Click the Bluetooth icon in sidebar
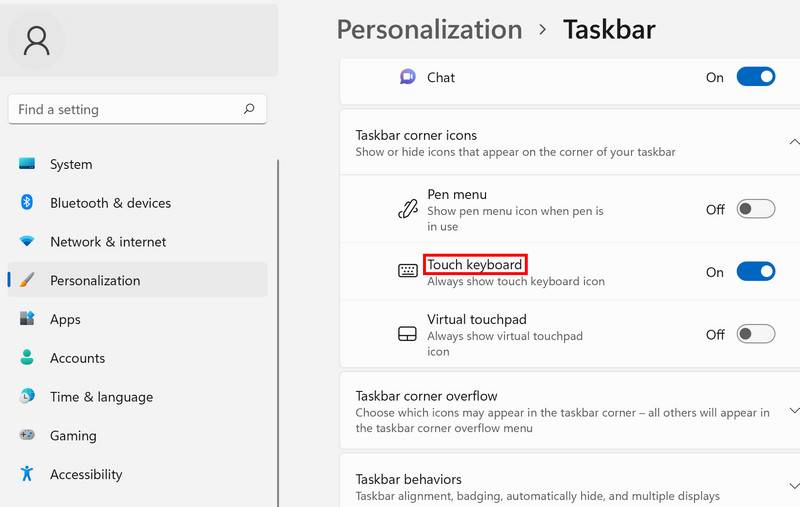 27,202
